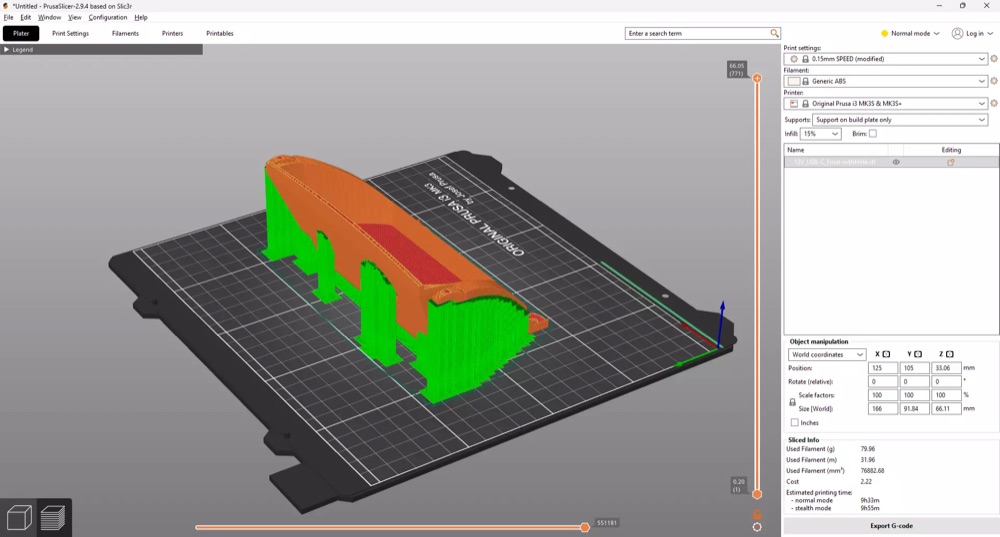Viewport: 1000px width, 537px height.
Task: Enable the Inches checkbox
Action: coord(795,423)
